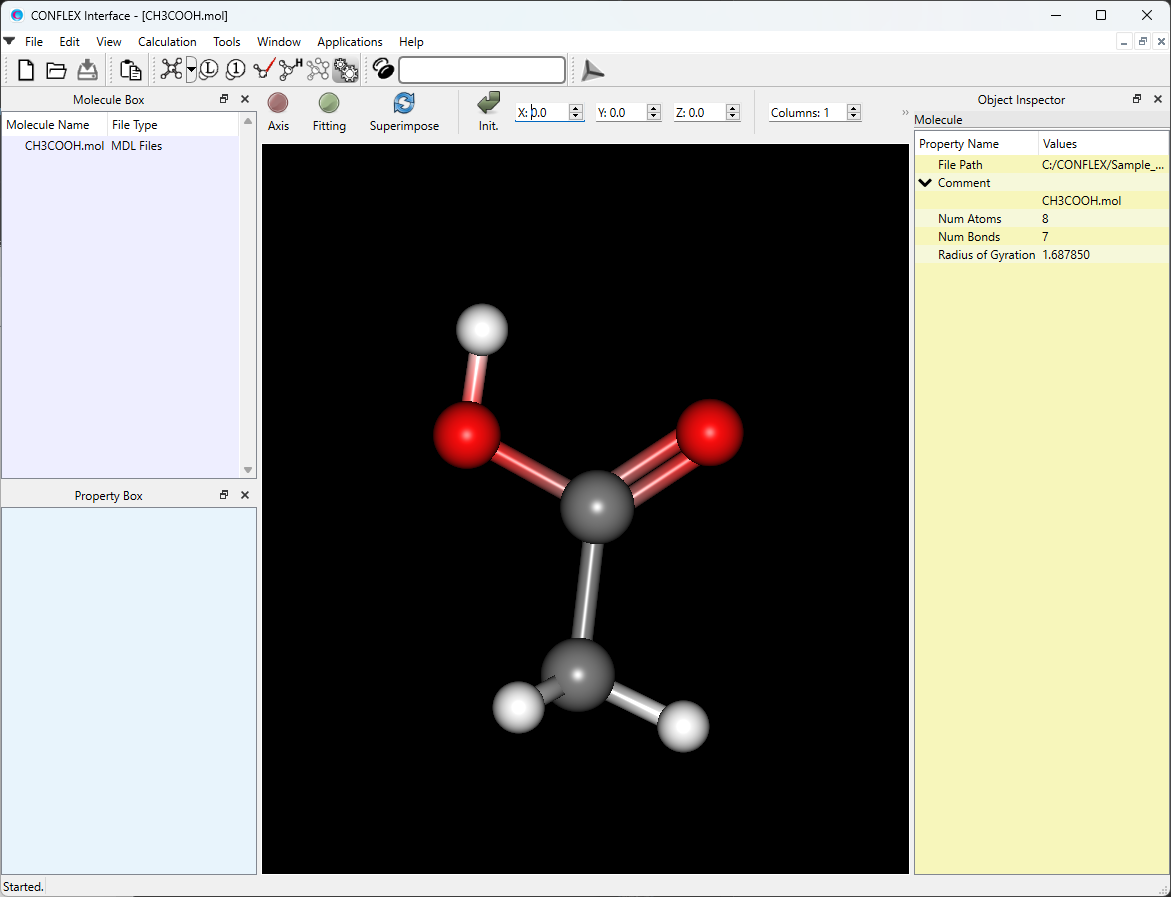
Task: Collapse the Comment property row
Action: pyautogui.click(x=925, y=182)
